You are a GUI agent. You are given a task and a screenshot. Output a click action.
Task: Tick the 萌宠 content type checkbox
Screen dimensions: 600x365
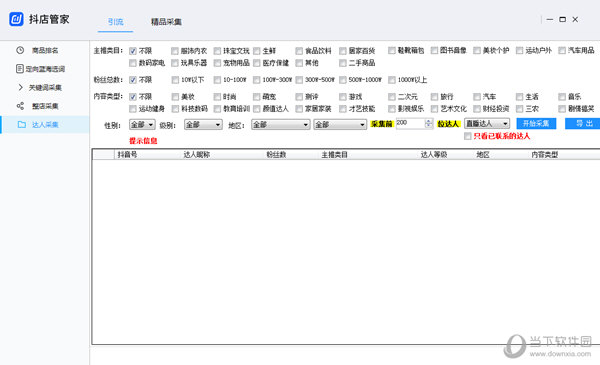(257, 97)
